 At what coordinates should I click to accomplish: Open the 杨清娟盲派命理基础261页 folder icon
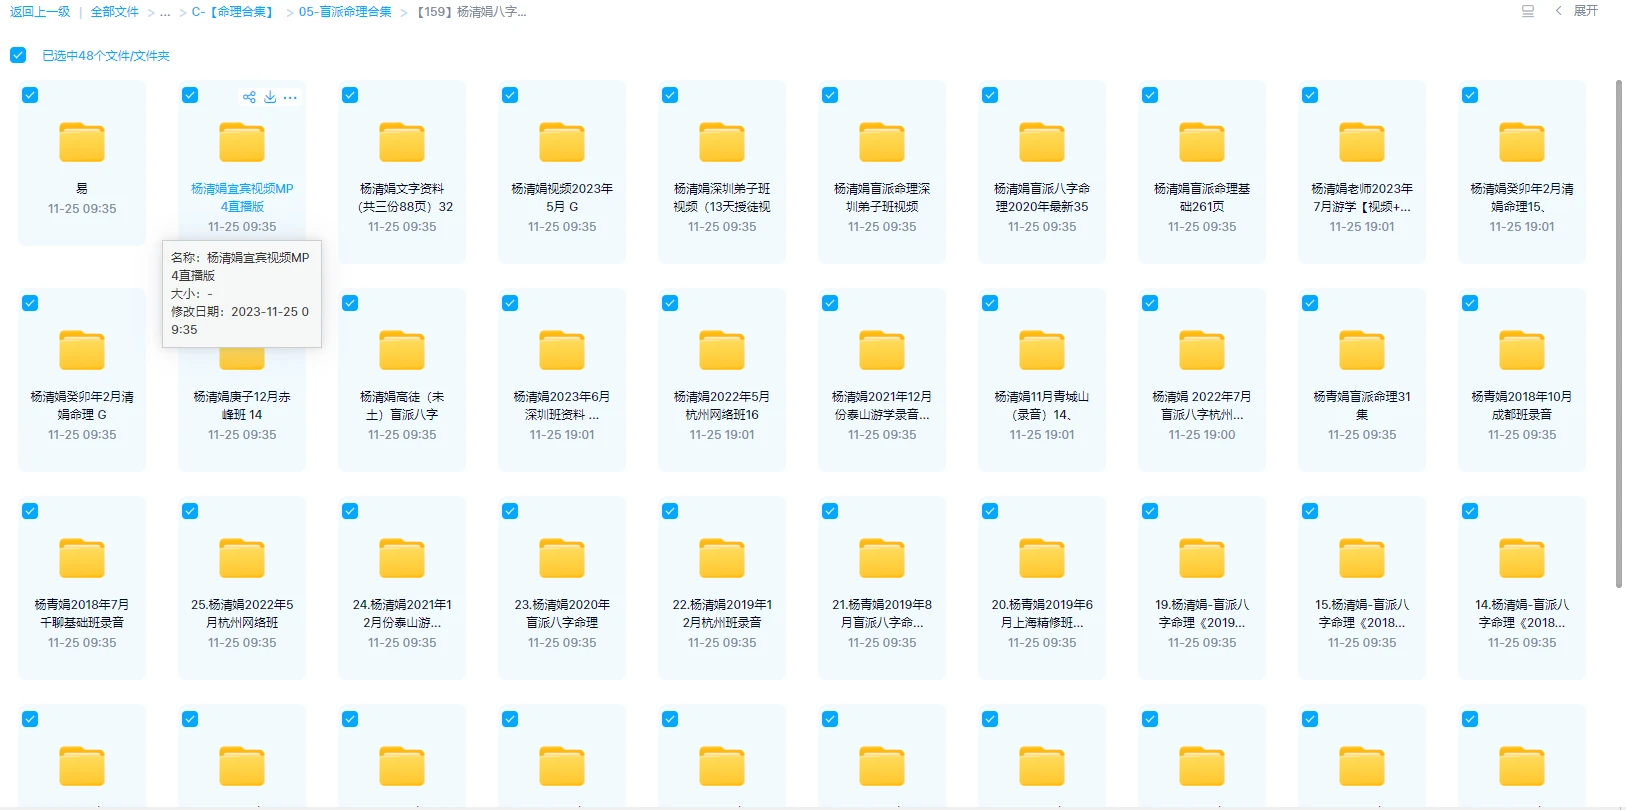[x=1202, y=142]
